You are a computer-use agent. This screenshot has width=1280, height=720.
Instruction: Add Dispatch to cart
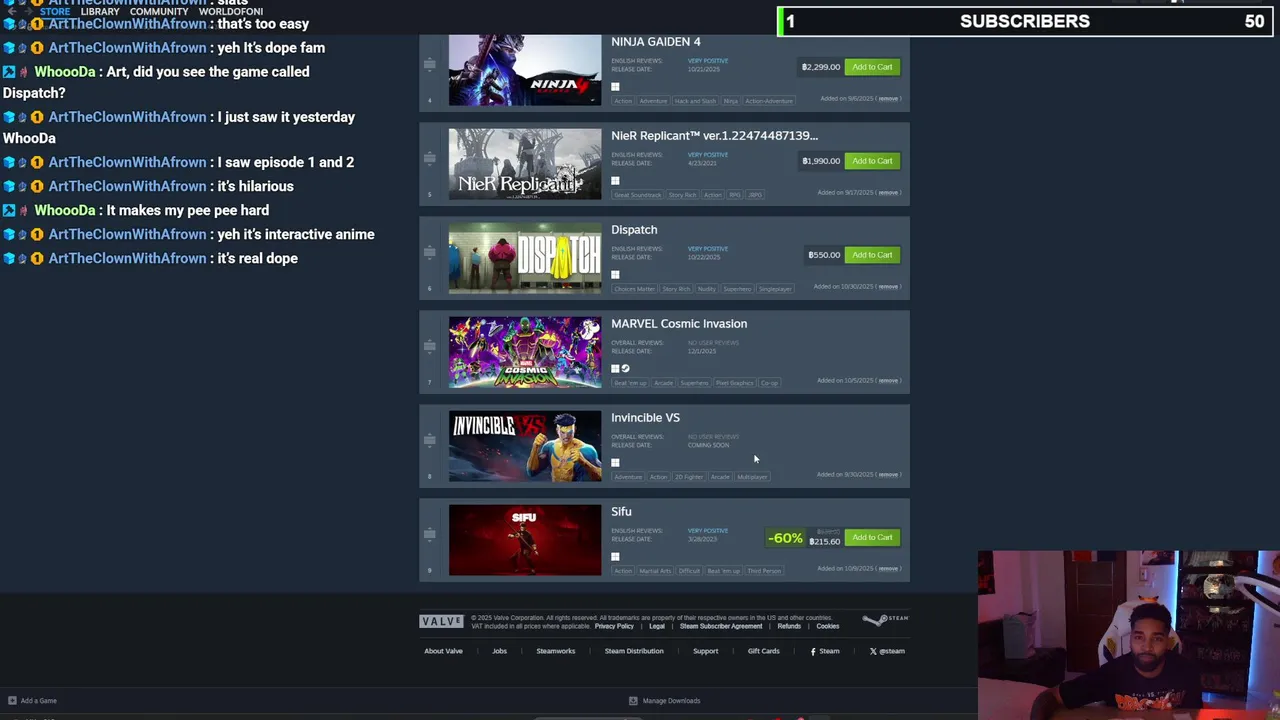tap(872, 255)
